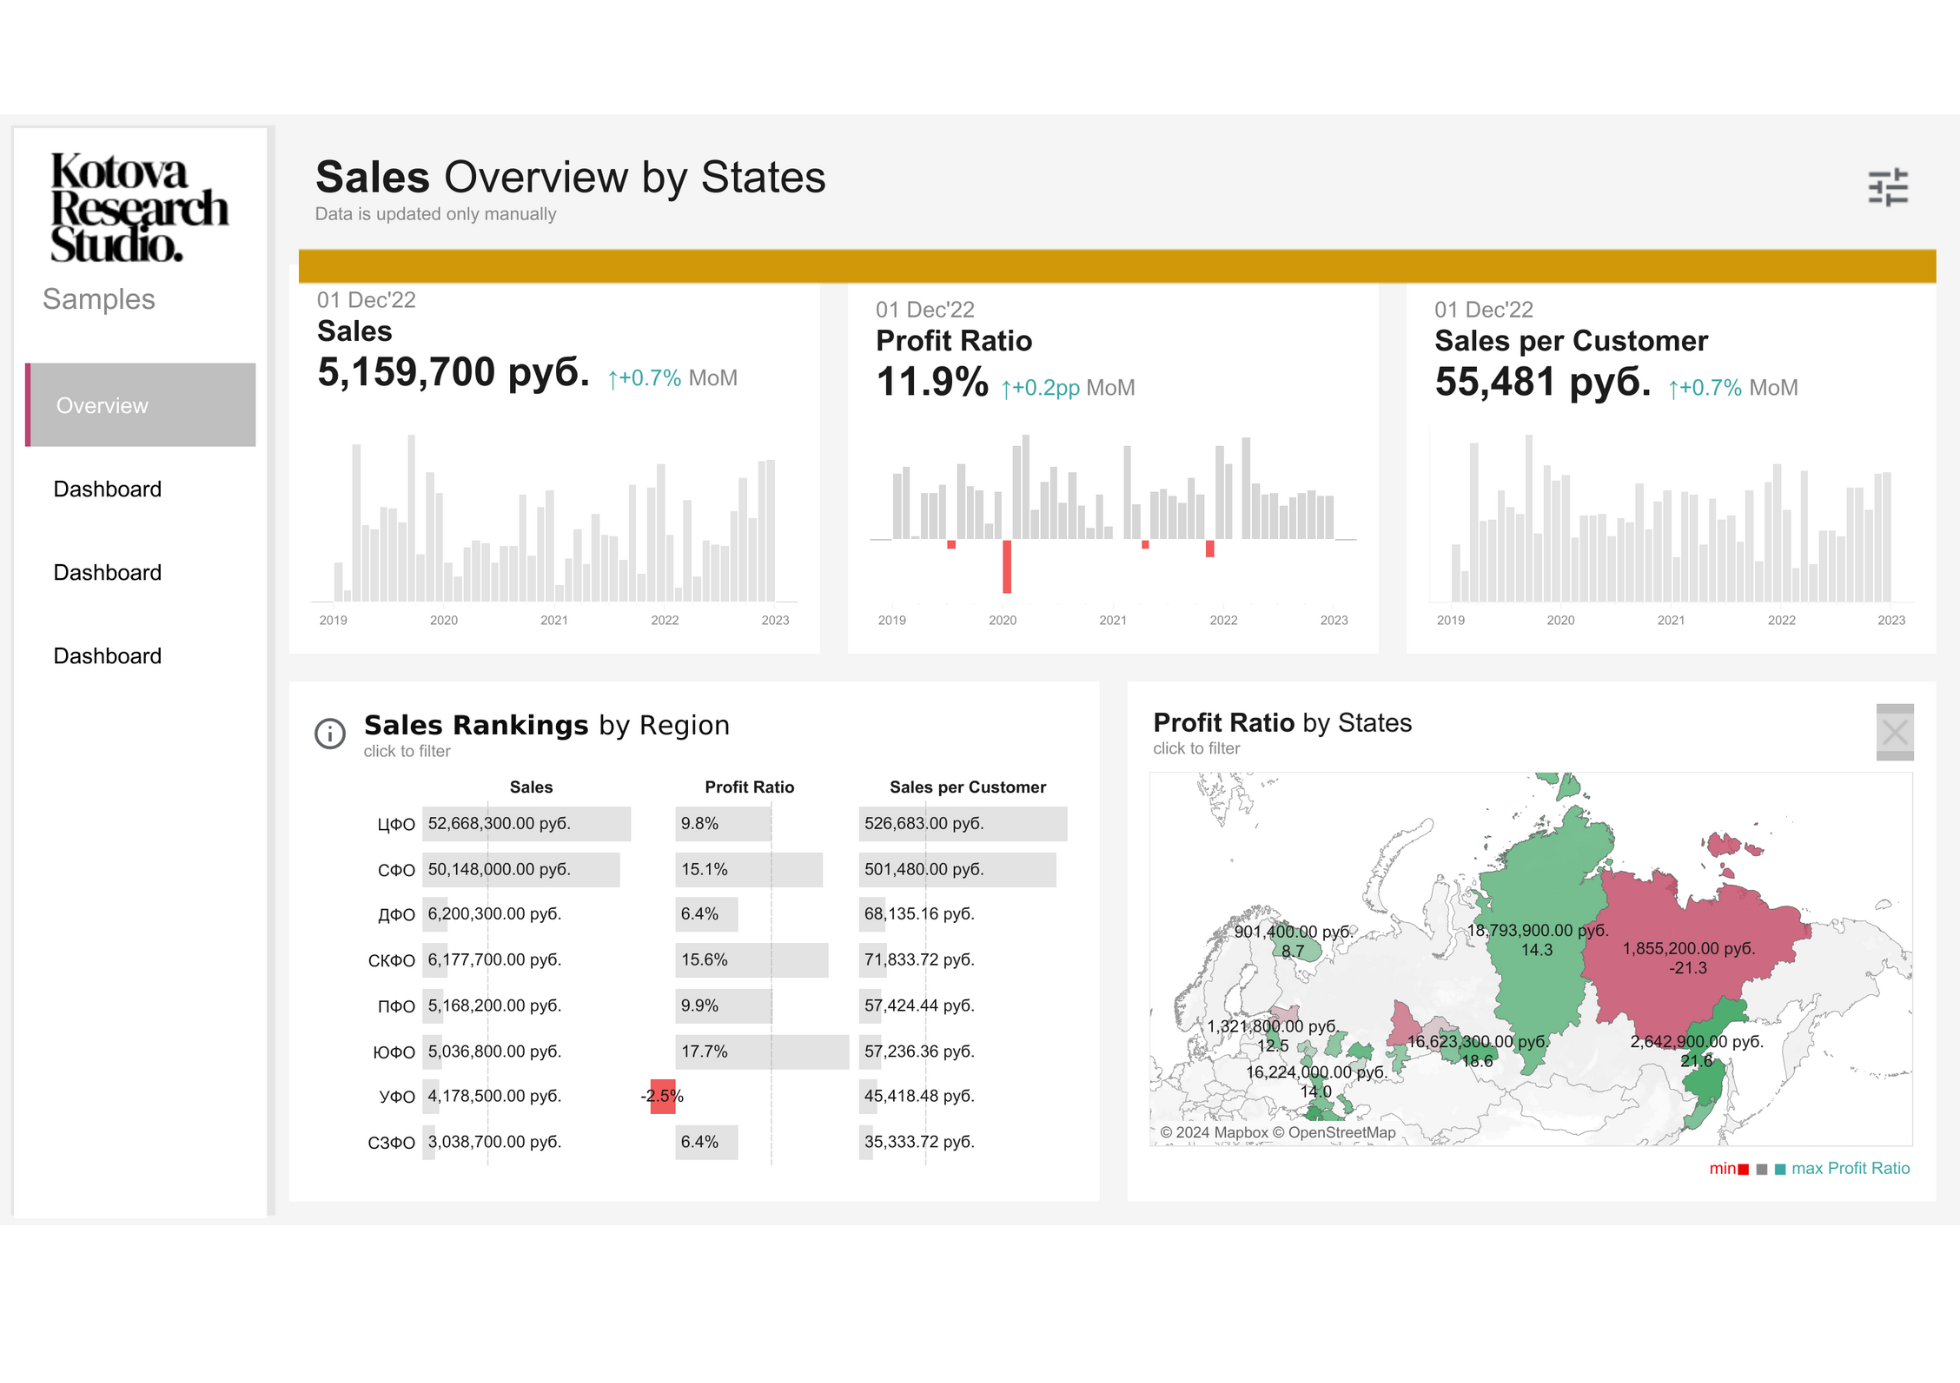The image size is (1960, 1383).
Task: Click the Kotova Research Studio logo
Action: coord(139,208)
